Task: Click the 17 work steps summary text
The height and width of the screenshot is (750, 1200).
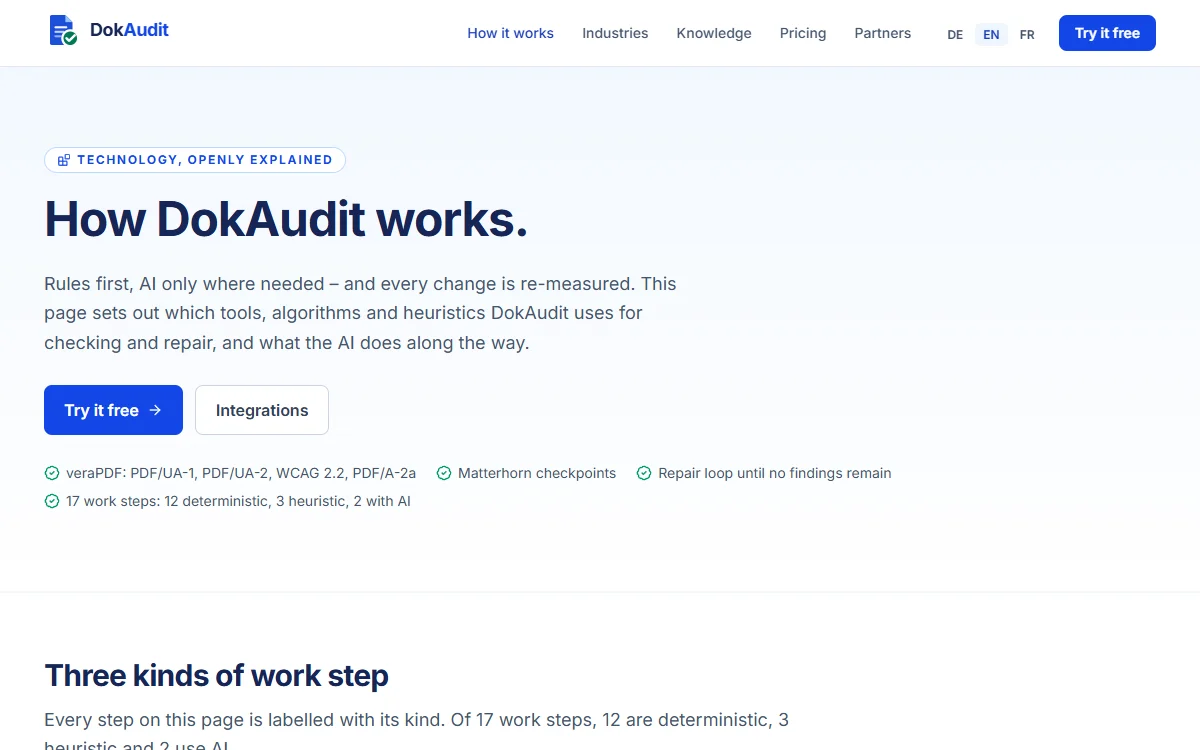Action: pos(238,501)
